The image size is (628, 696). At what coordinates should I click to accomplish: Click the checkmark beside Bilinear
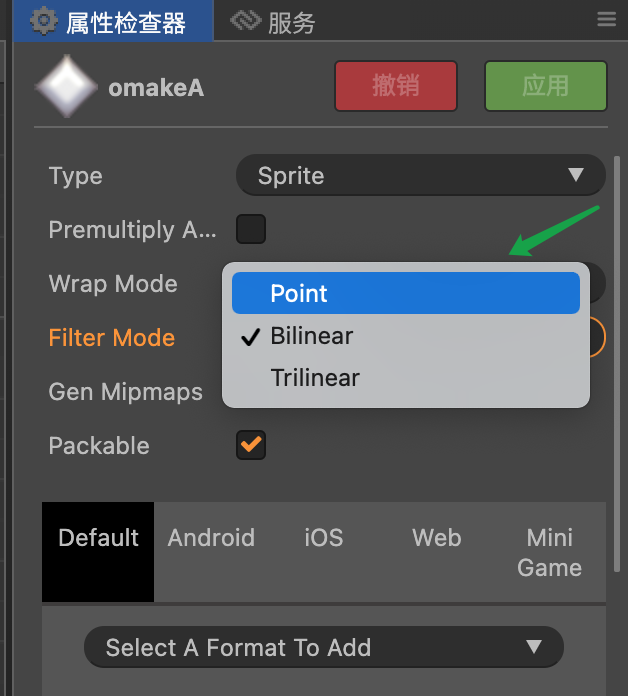pyautogui.click(x=251, y=337)
